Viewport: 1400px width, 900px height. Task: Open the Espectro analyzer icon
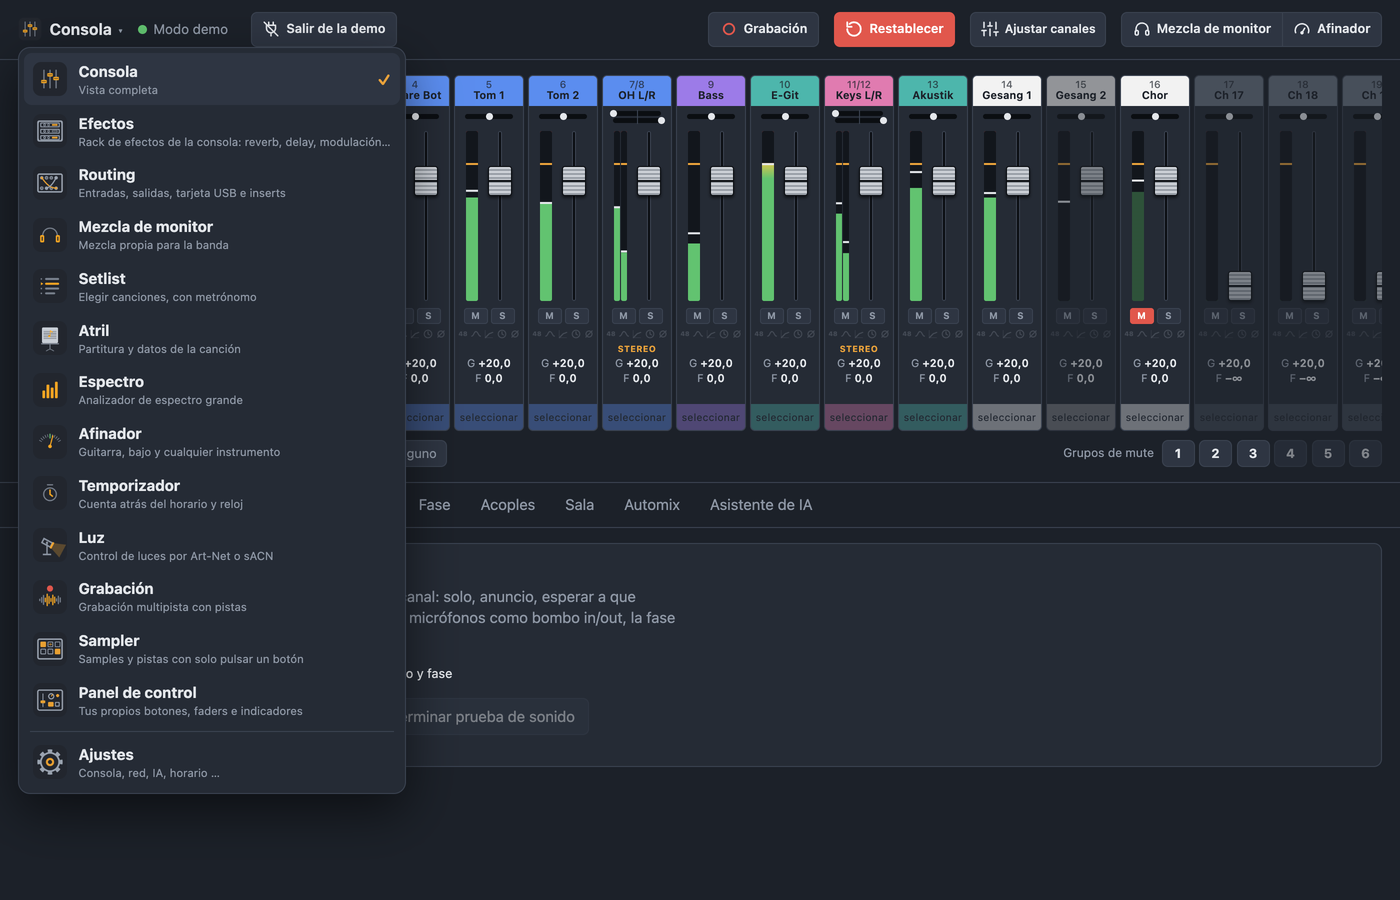coord(50,390)
